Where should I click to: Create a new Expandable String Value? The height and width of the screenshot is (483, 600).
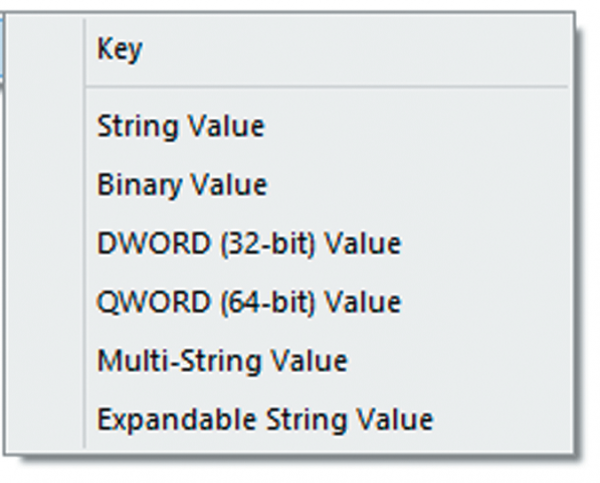[x=264, y=418]
